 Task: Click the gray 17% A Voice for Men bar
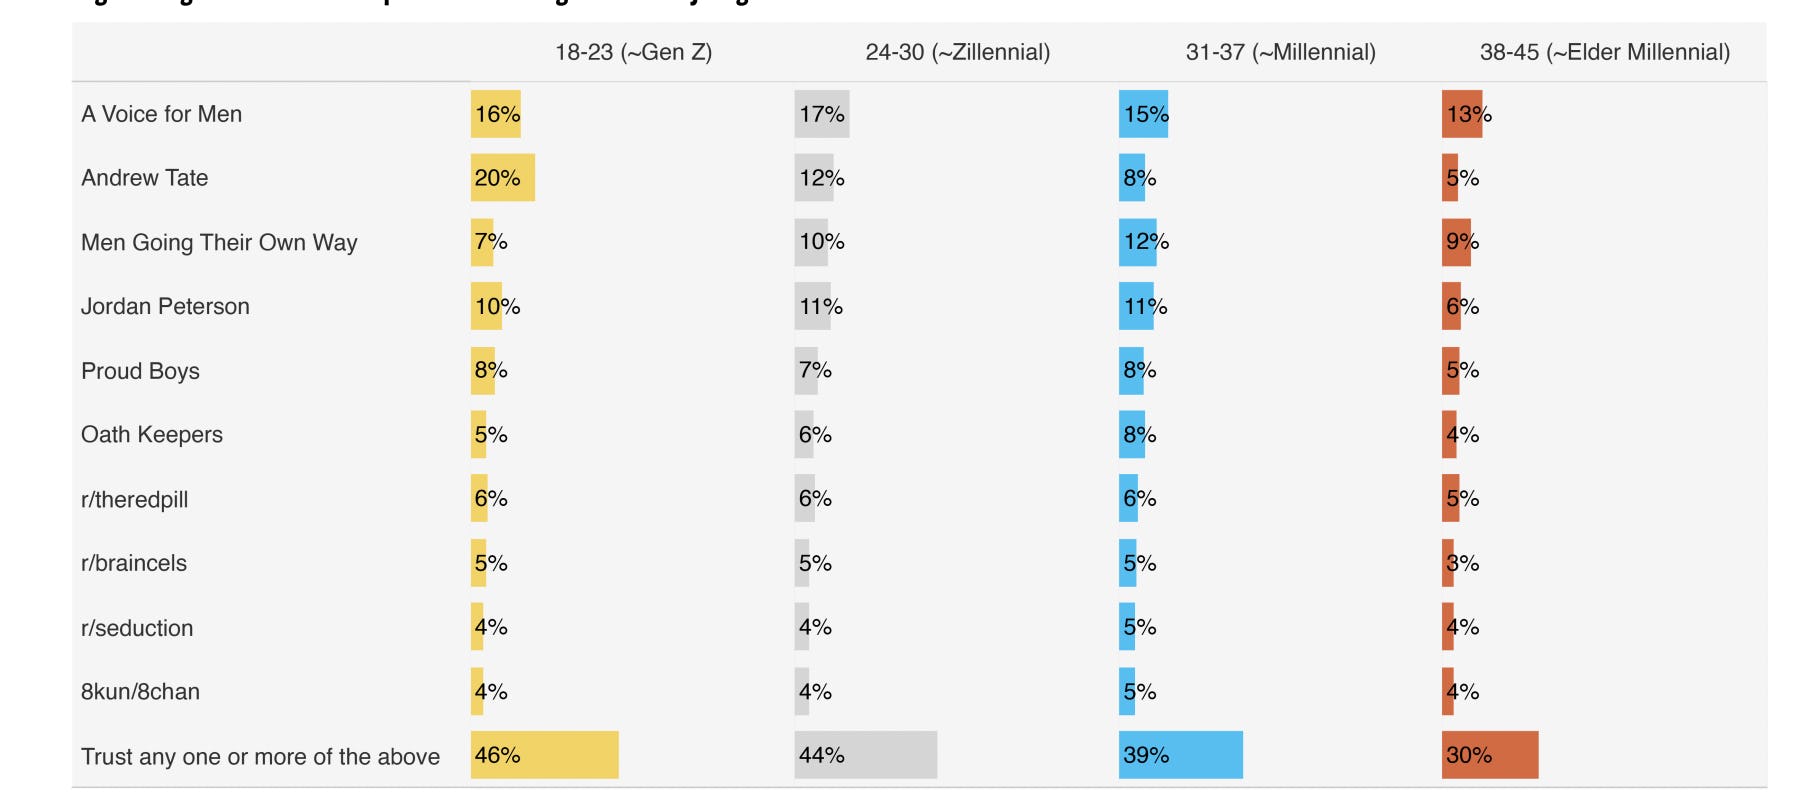click(822, 114)
